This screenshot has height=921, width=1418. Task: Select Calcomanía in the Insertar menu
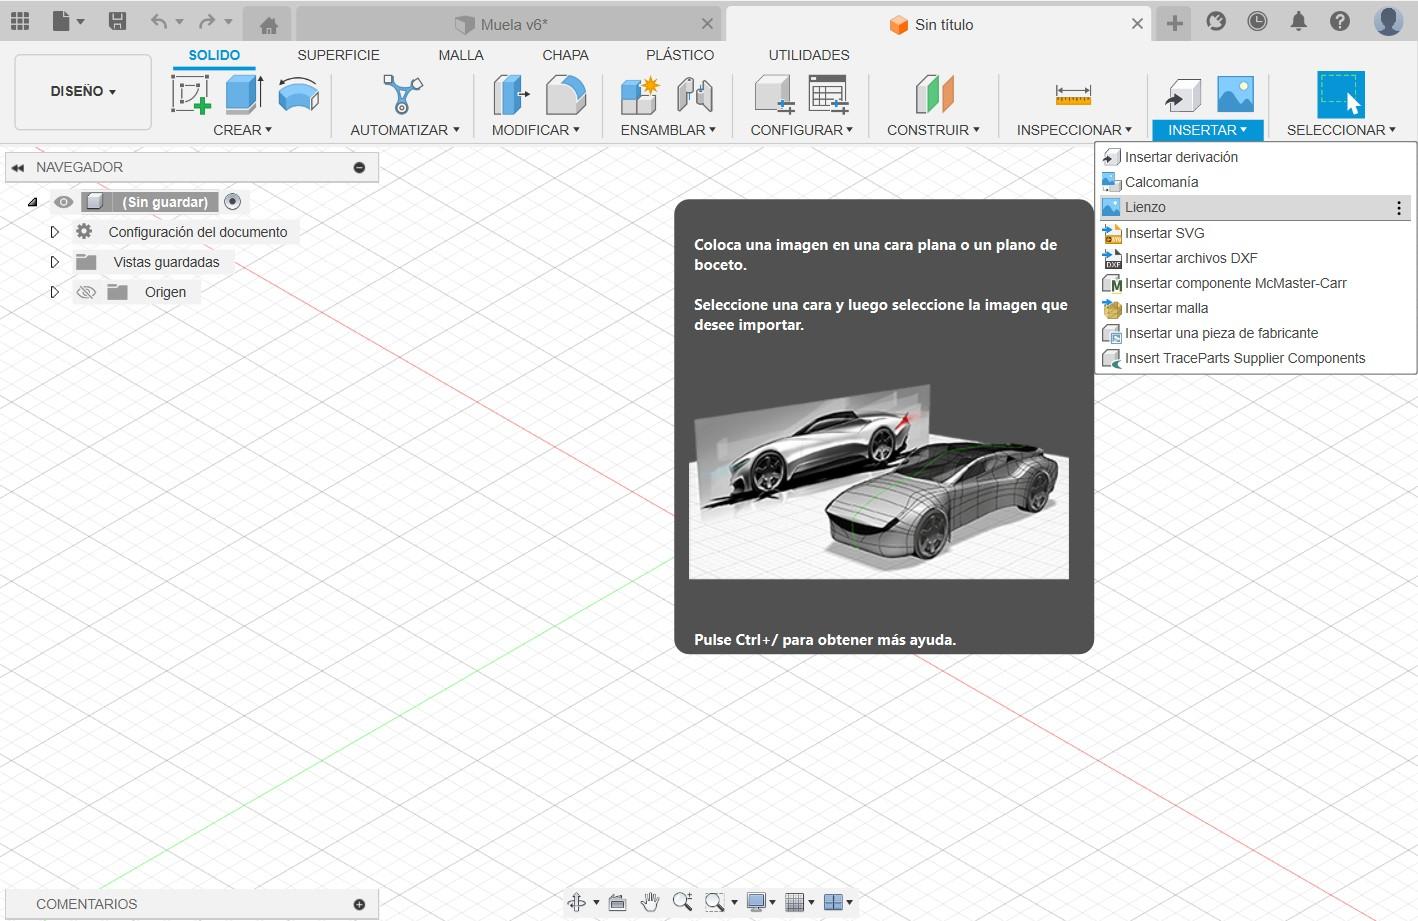pyautogui.click(x=1161, y=182)
